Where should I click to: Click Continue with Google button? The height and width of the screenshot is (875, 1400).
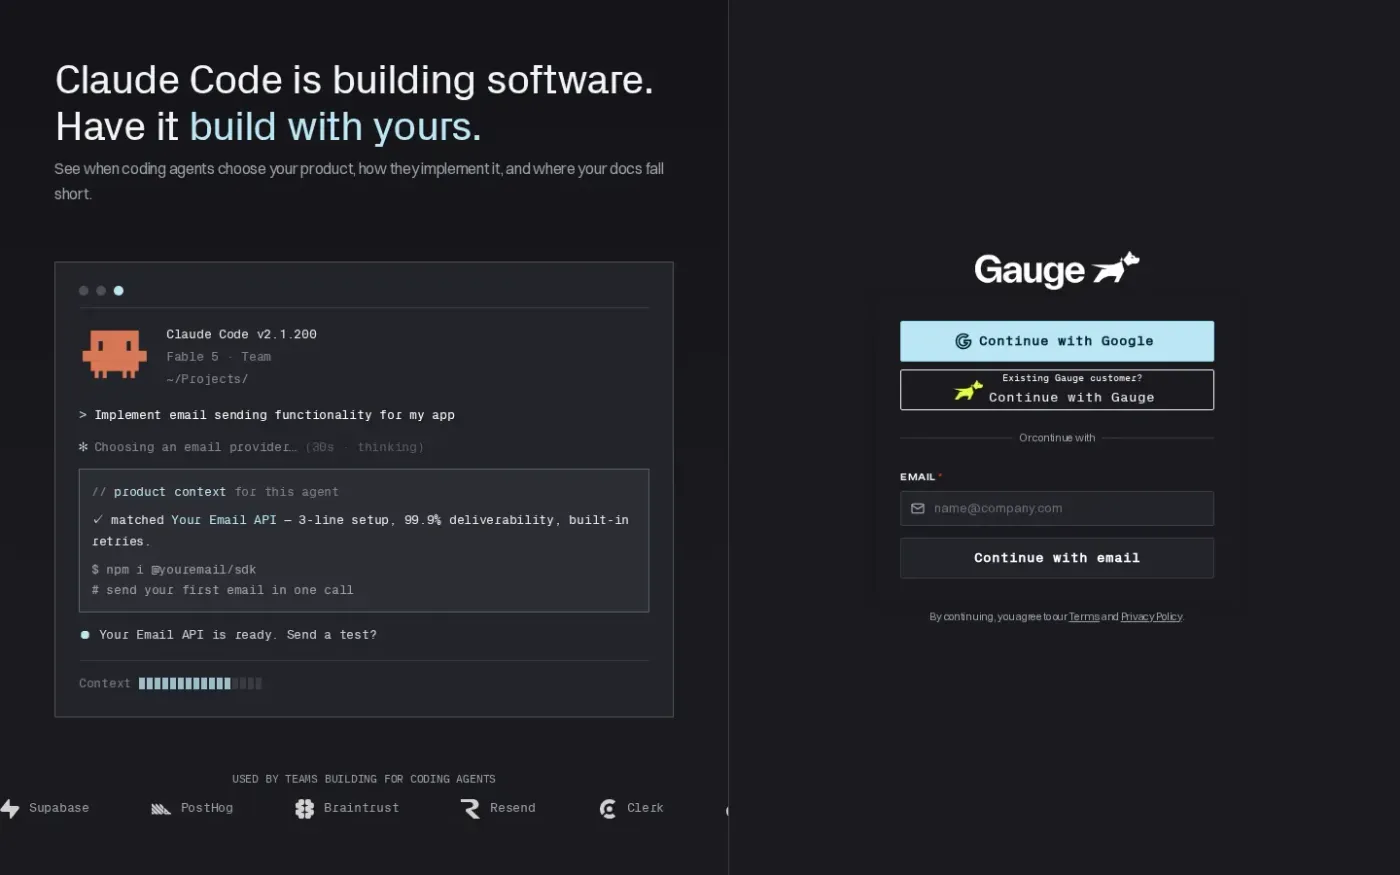1056,341
